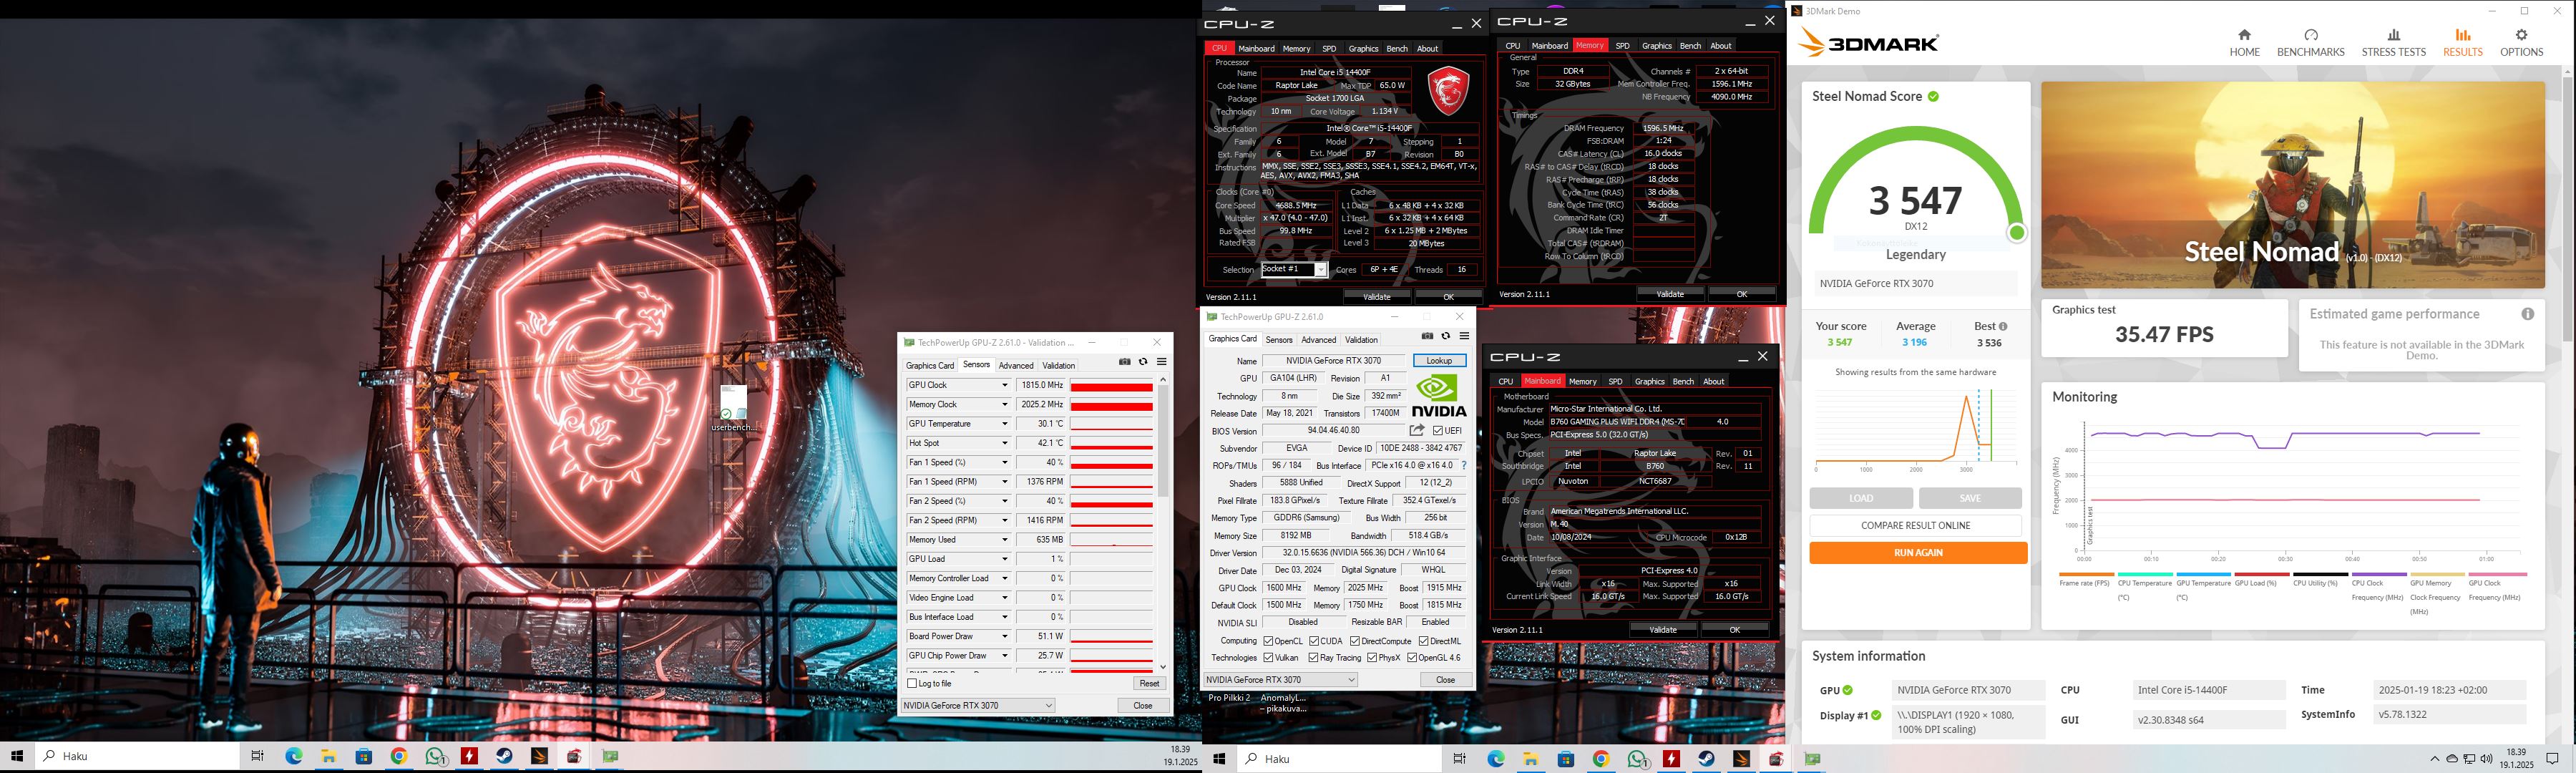Image resolution: width=2576 pixels, height=773 pixels.
Task: Open Memory Clock sensor dropdown
Action: pyautogui.click(x=1005, y=404)
